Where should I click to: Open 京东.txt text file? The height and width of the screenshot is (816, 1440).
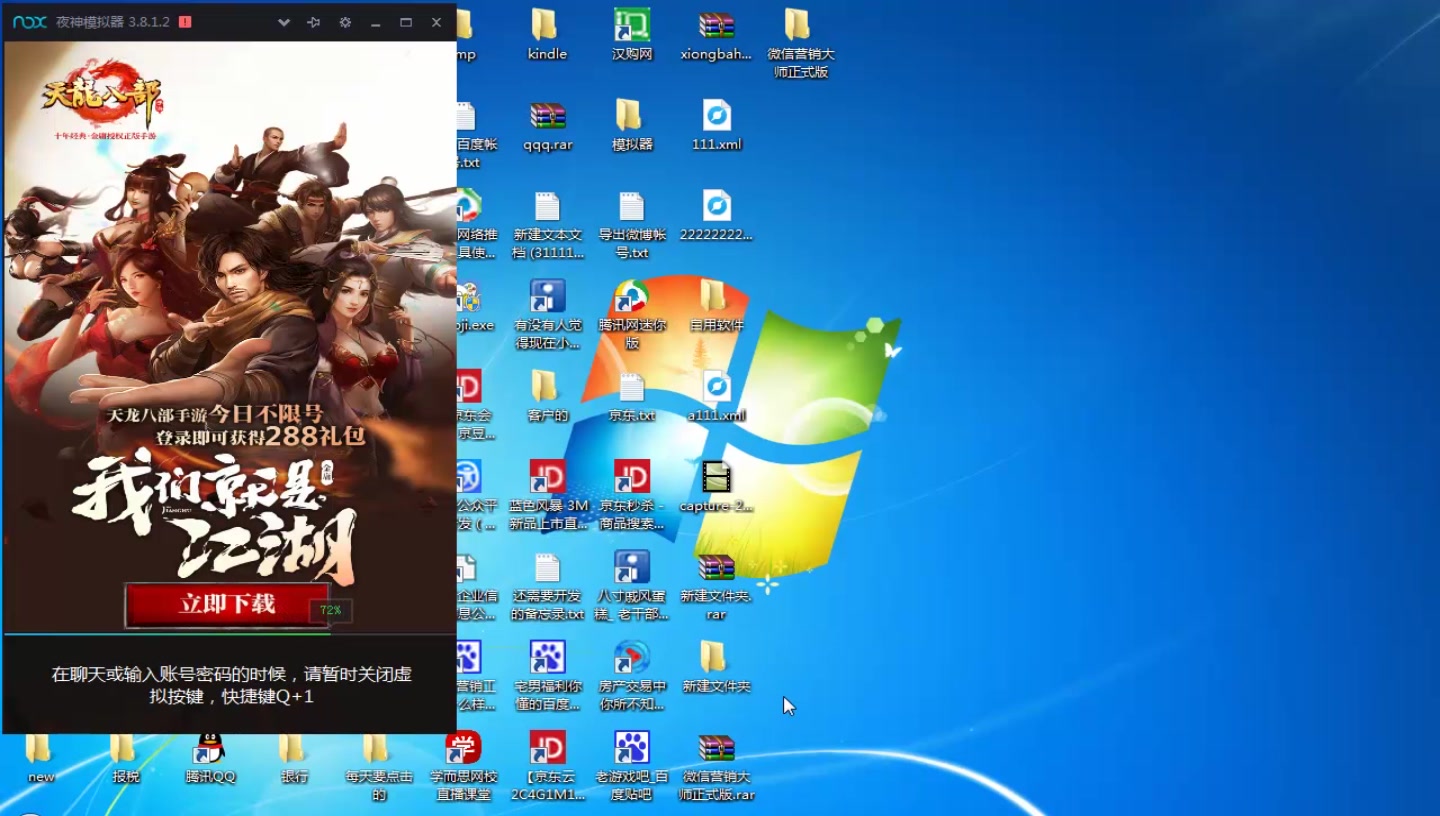coord(632,396)
